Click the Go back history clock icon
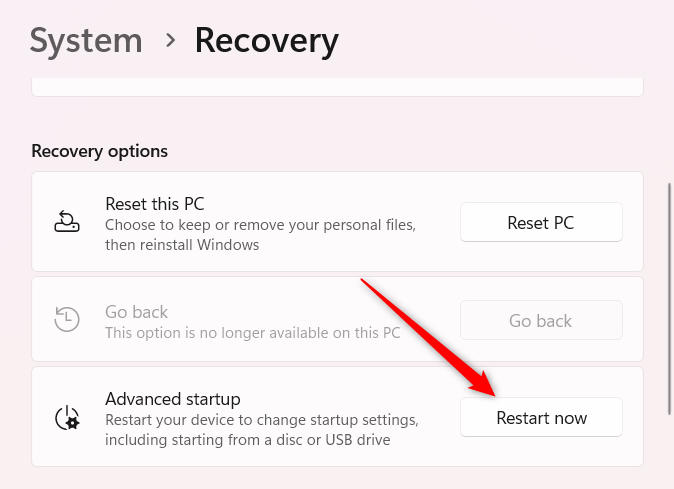The image size is (674, 489). tap(67, 320)
